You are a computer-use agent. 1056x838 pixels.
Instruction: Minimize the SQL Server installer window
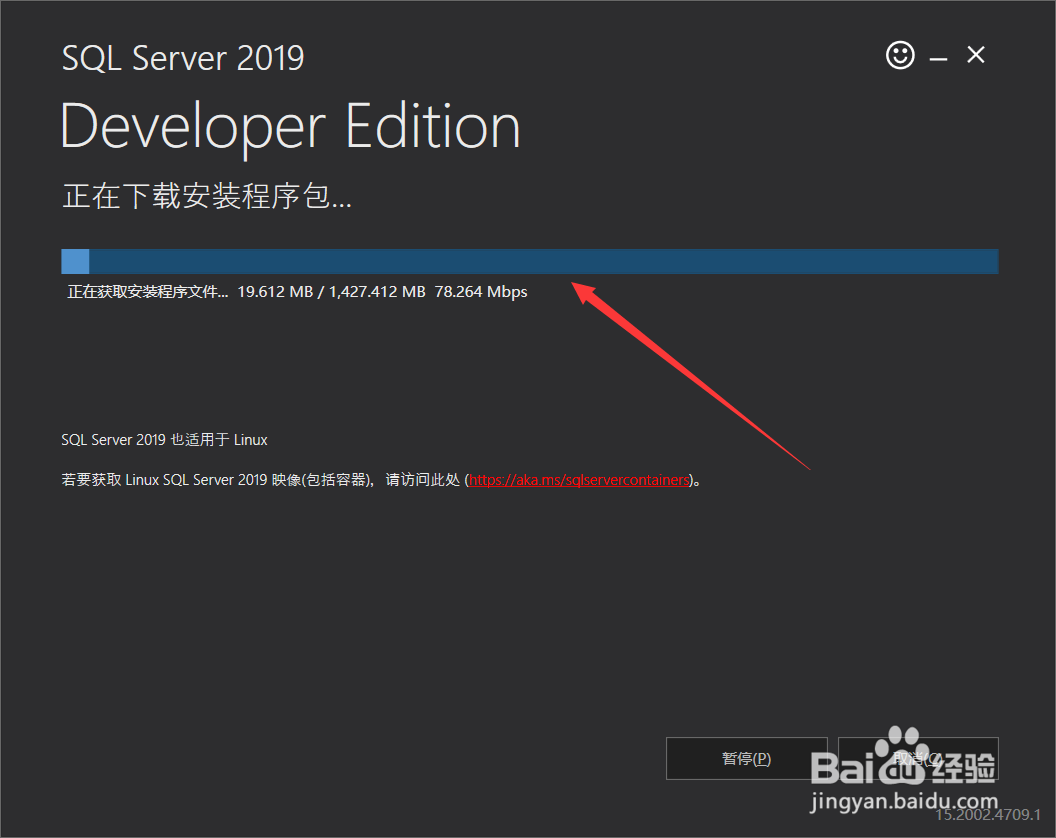[x=938, y=59]
